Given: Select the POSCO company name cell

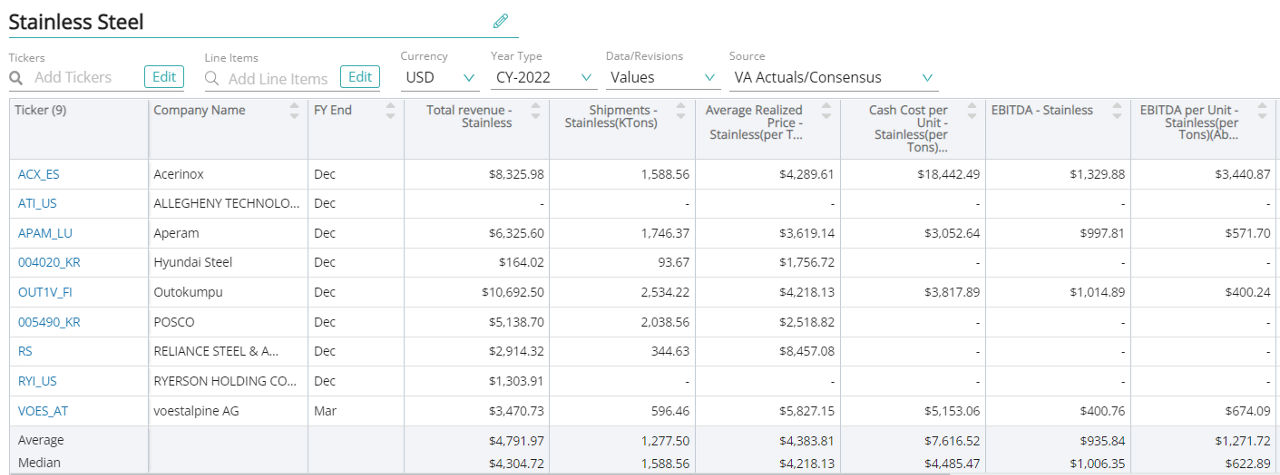Looking at the screenshot, I should pyautogui.click(x=228, y=322).
